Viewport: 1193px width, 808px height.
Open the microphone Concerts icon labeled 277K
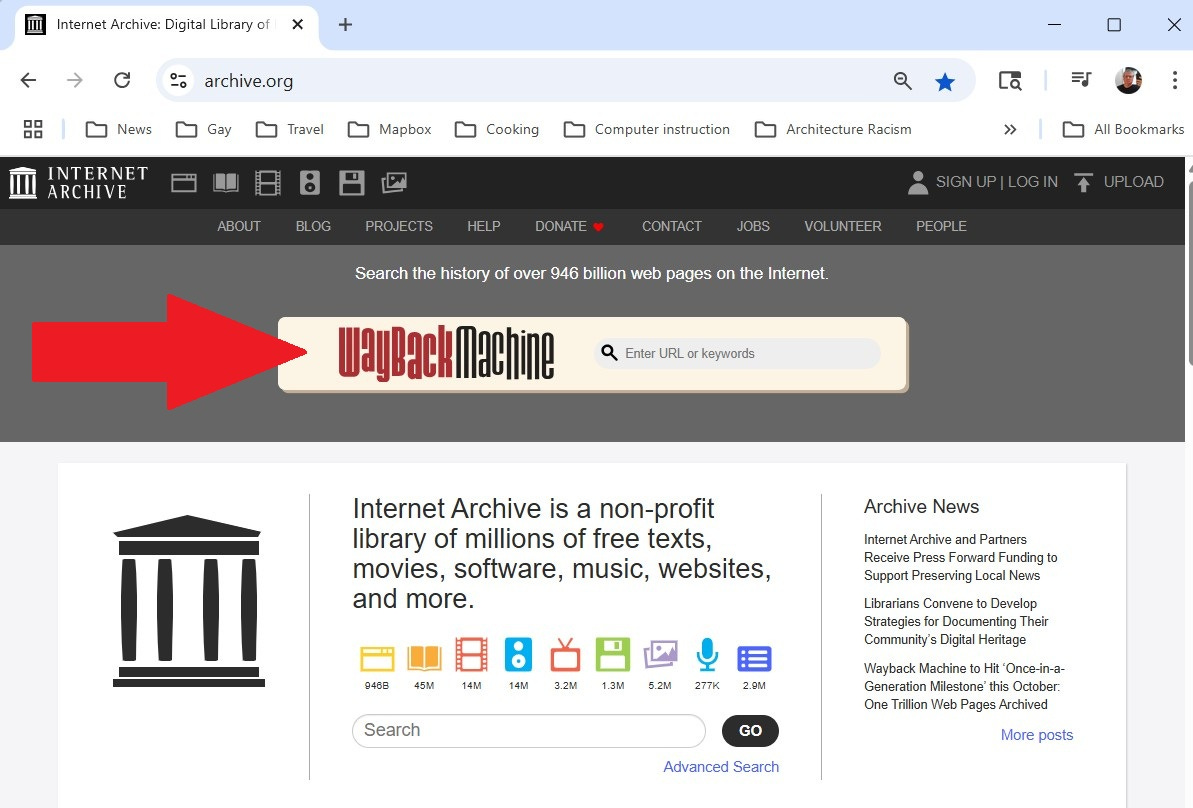pyautogui.click(x=707, y=654)
